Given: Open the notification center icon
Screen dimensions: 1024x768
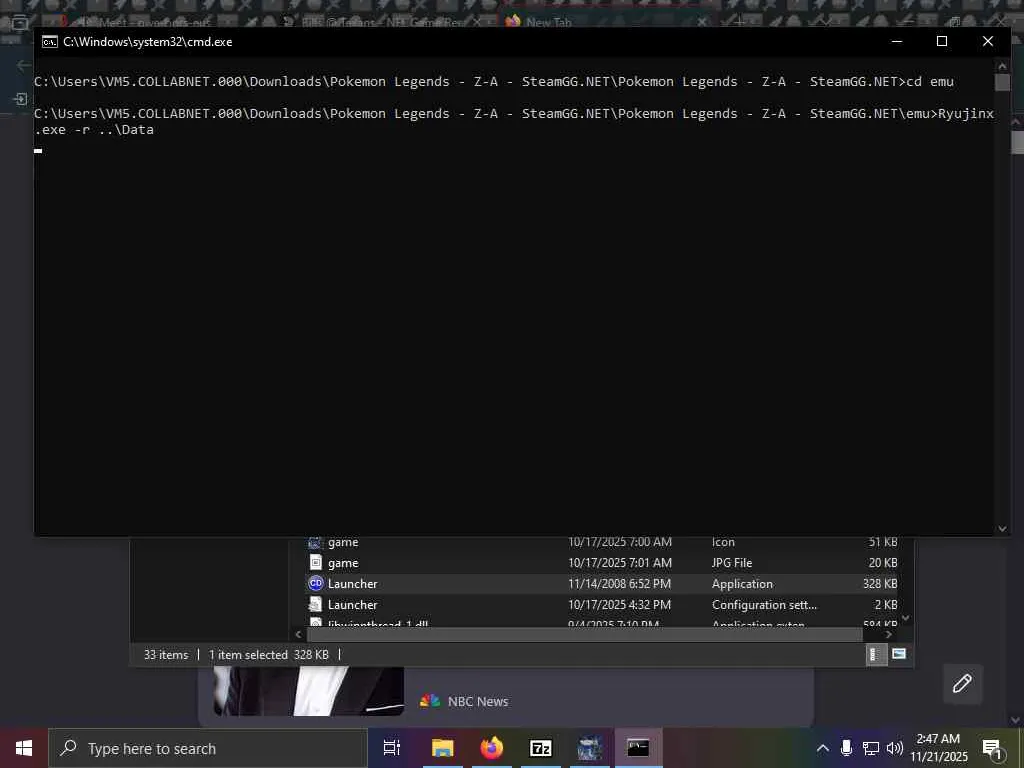Looking at the screenshot, I should [993, 749].
